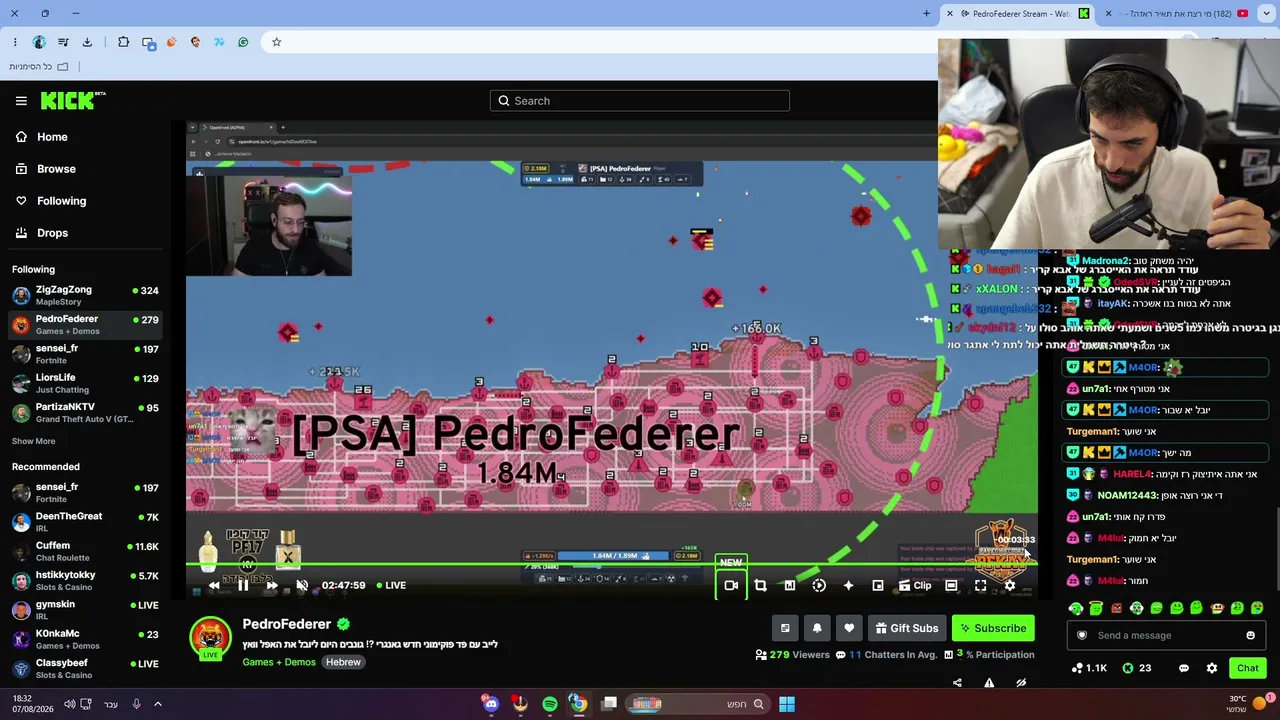Click the Games + Demos category link

coord(279,662)
